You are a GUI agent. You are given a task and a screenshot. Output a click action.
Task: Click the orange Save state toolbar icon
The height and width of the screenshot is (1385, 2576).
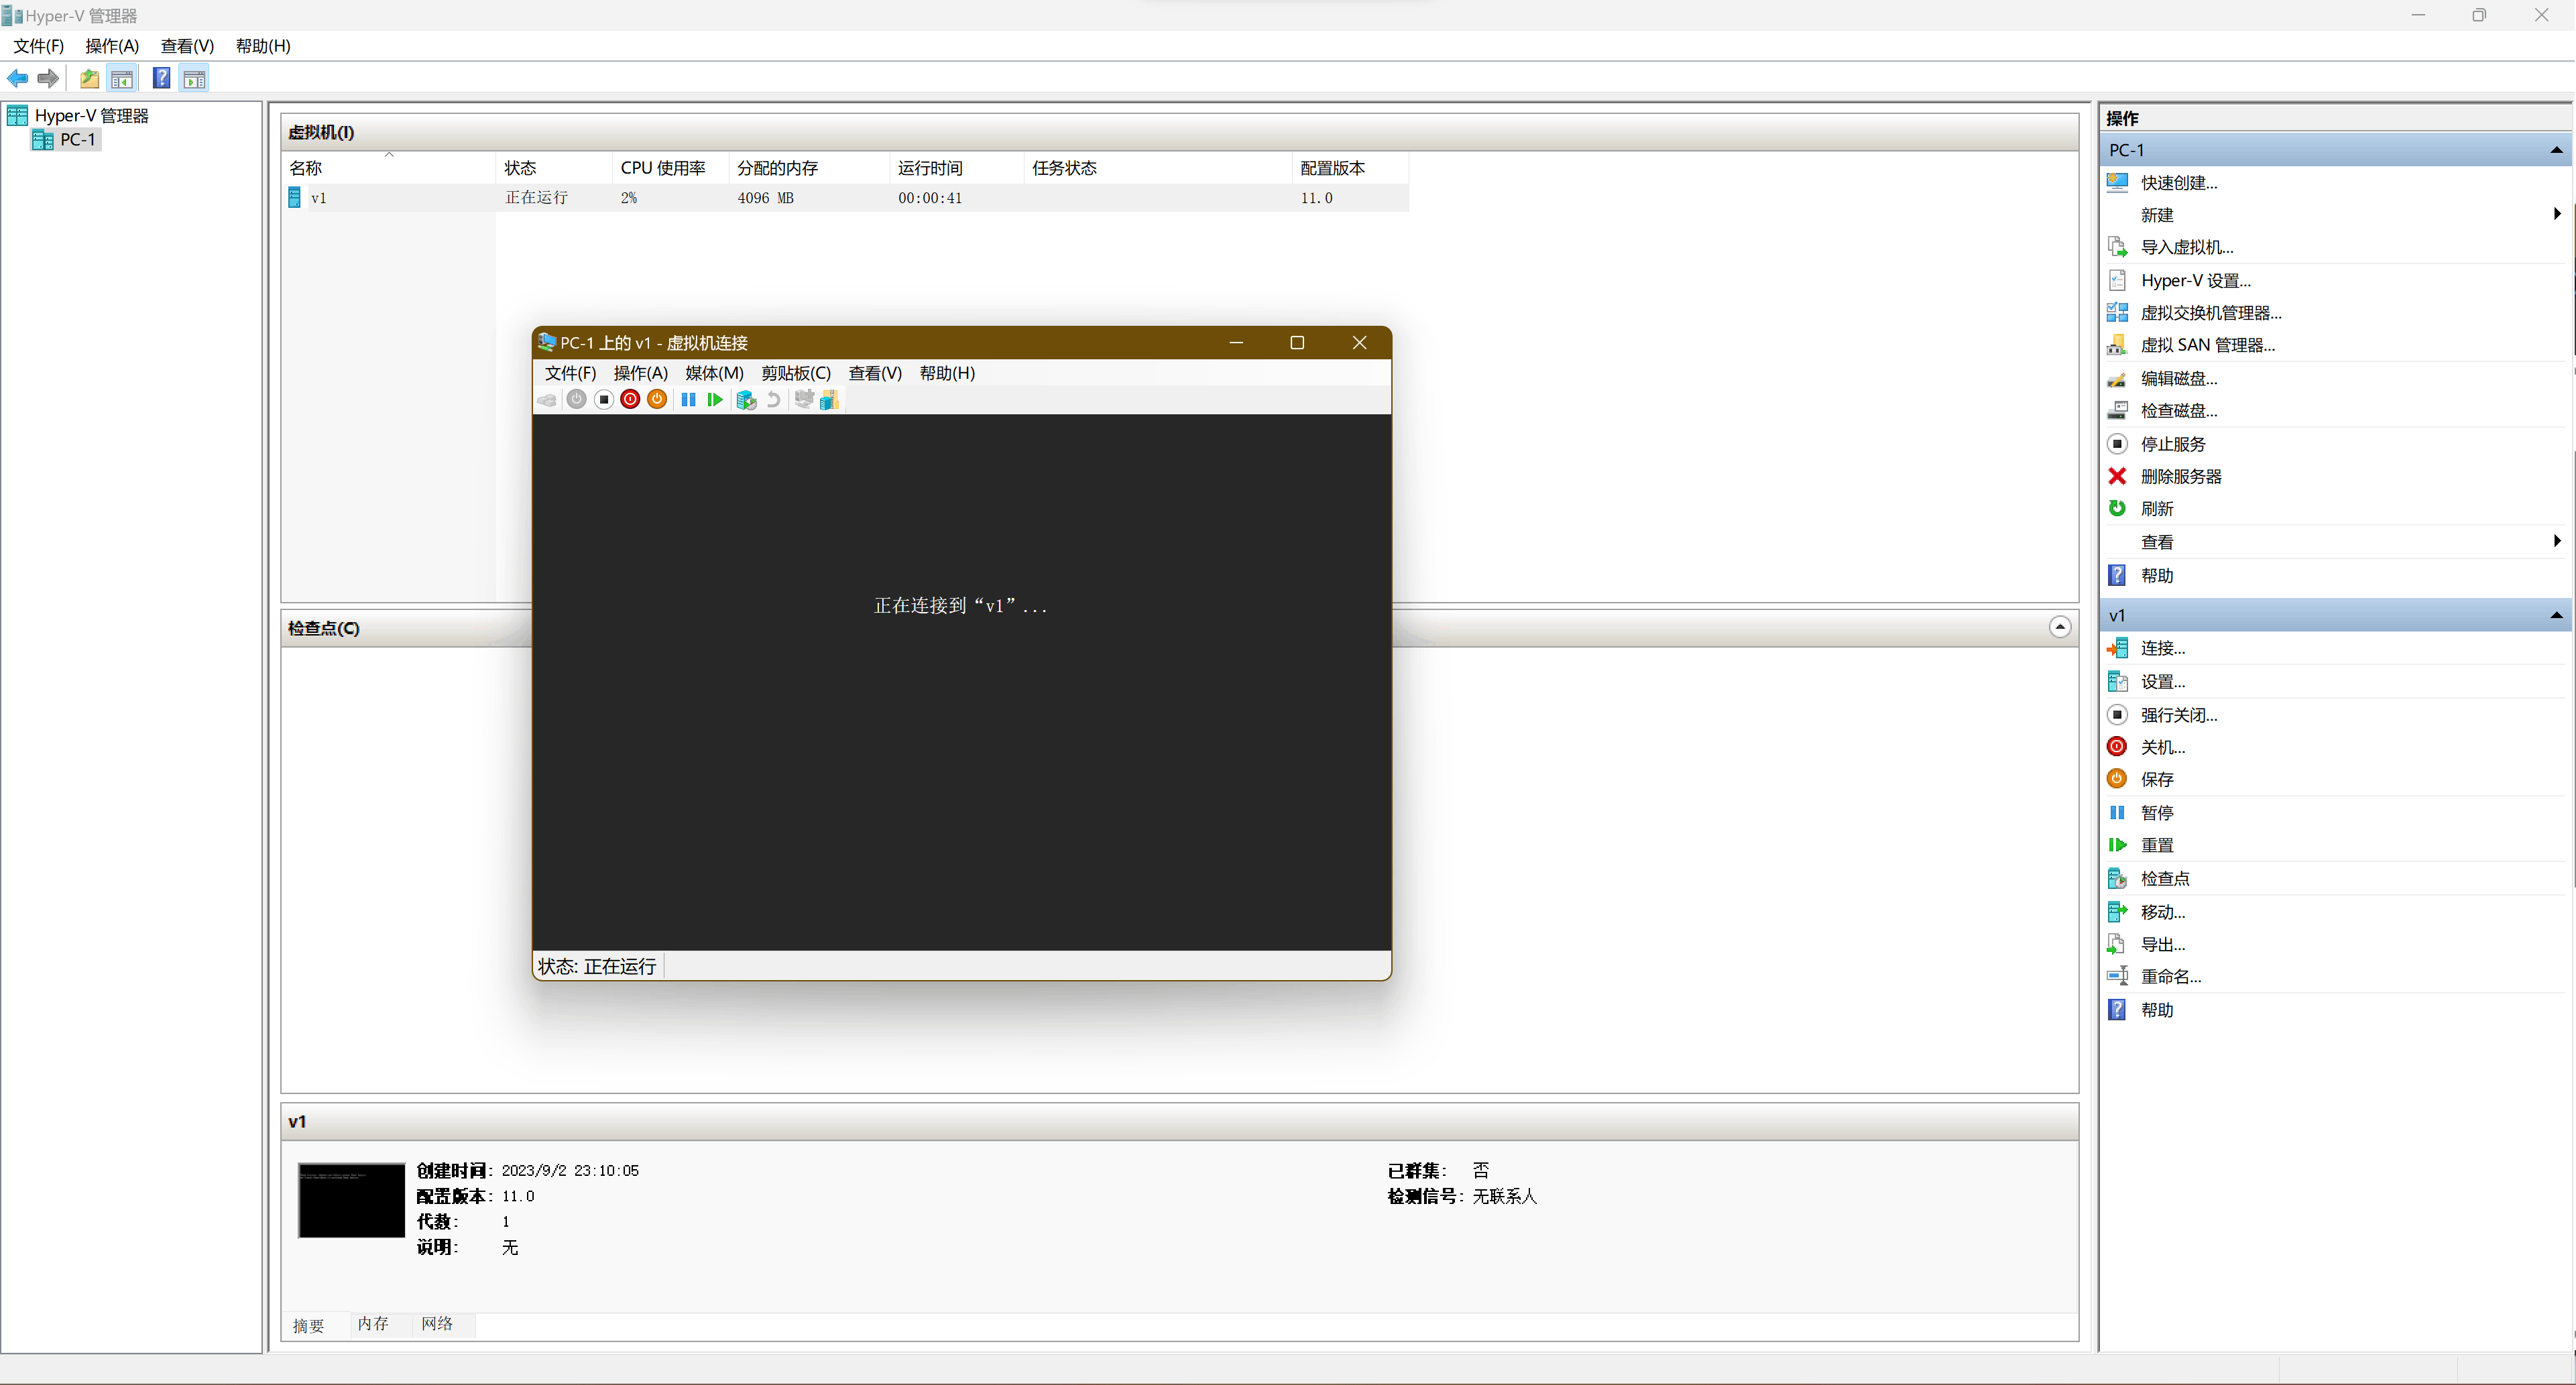click(657, 400)
